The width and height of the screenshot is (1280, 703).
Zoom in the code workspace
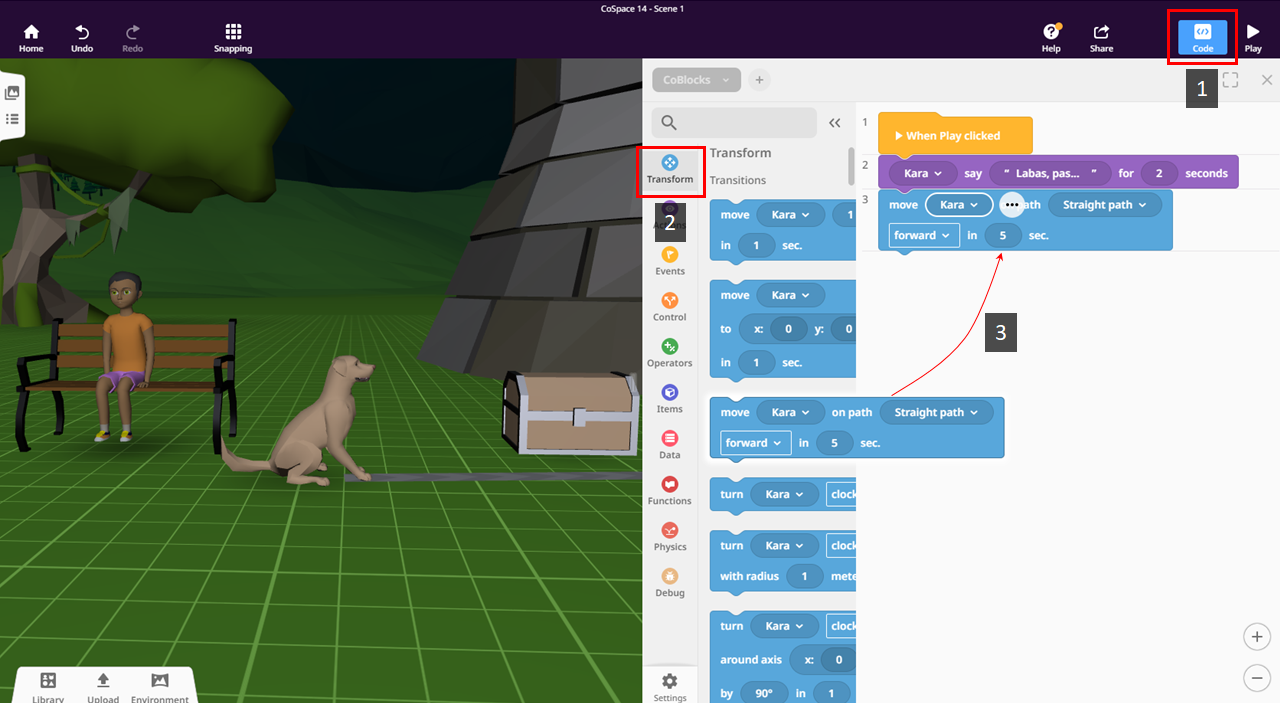point(1257,636)
